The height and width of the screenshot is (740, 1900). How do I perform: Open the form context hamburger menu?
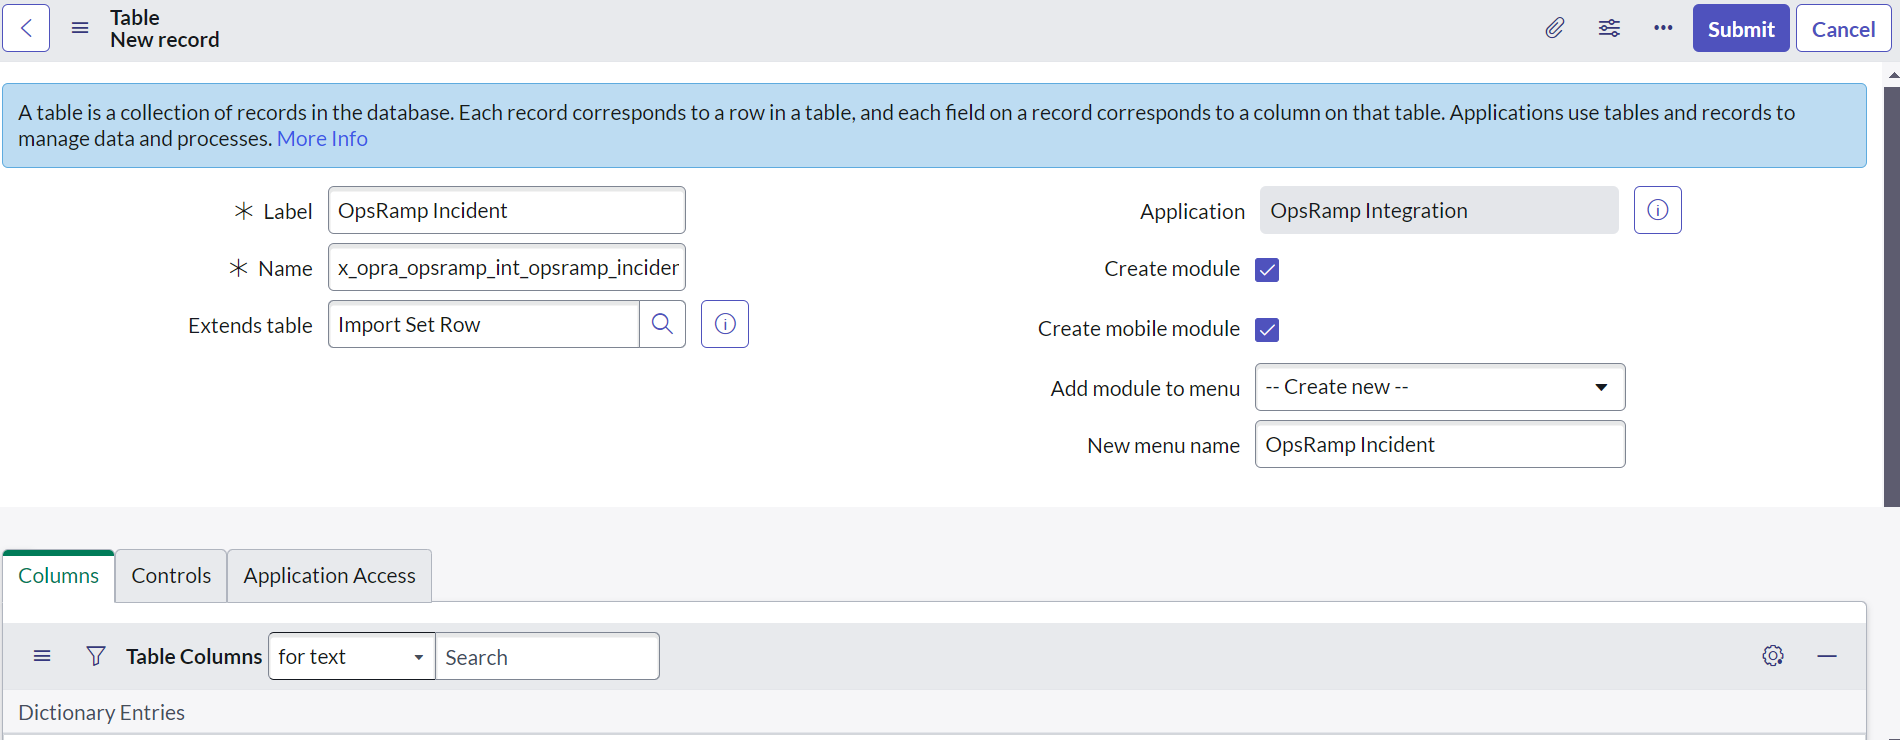[80, 28]
